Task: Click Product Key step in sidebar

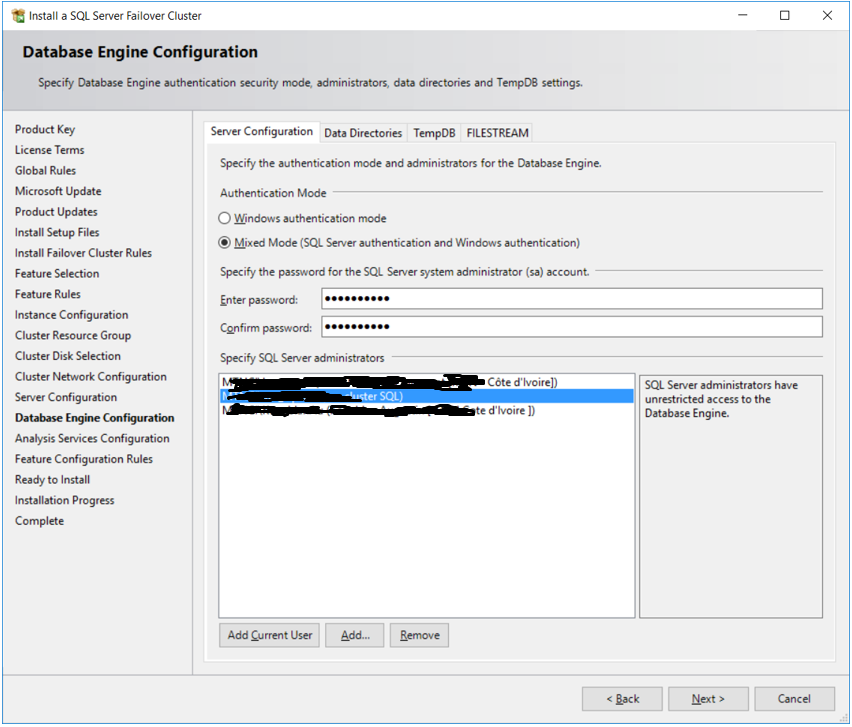Action: pos(45,130)
